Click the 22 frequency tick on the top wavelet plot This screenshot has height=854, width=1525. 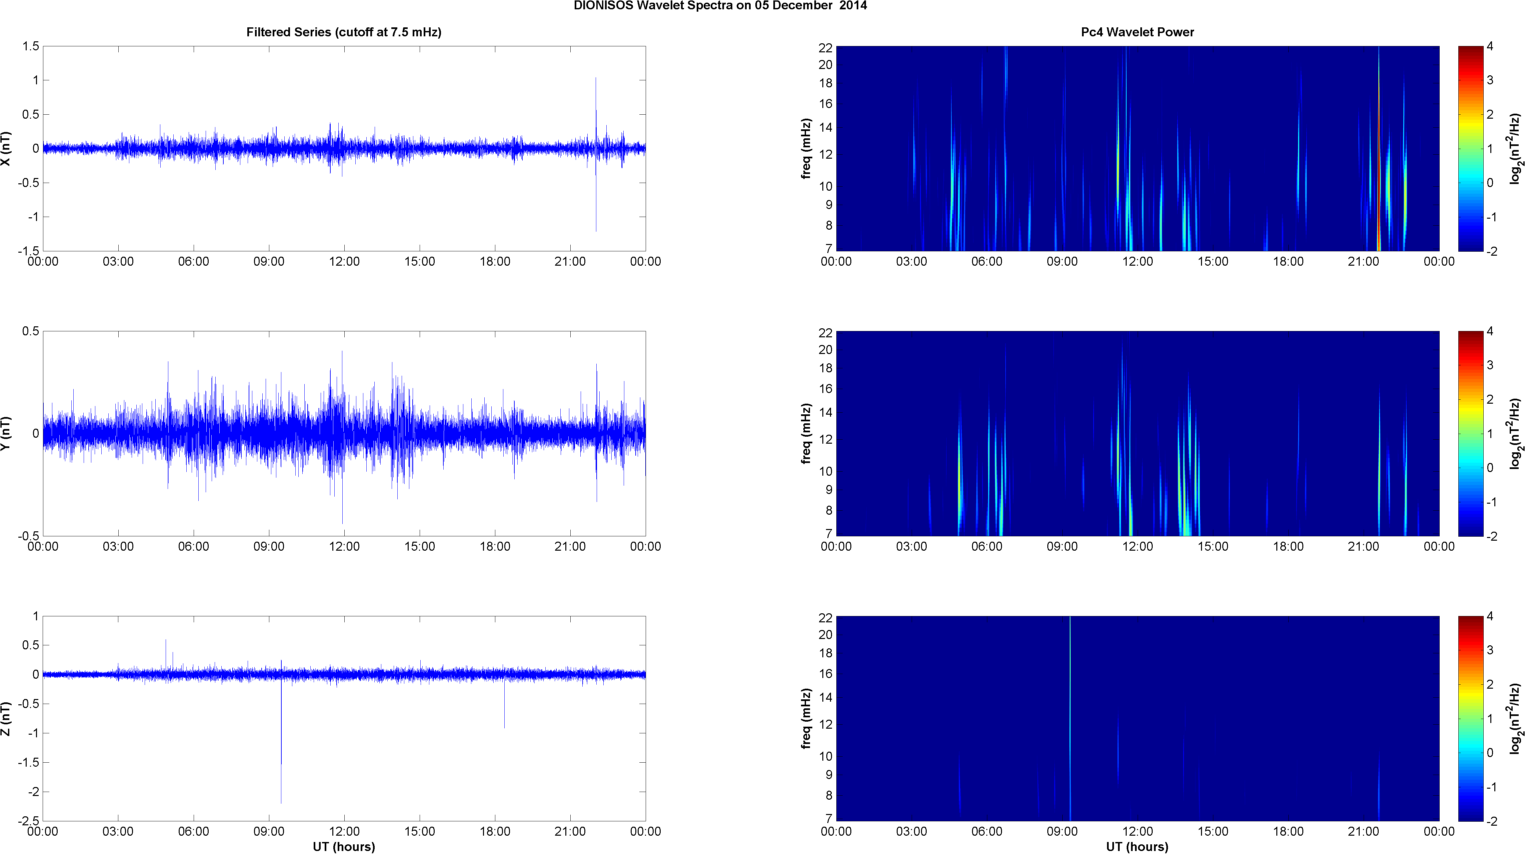tap(826, 47)
